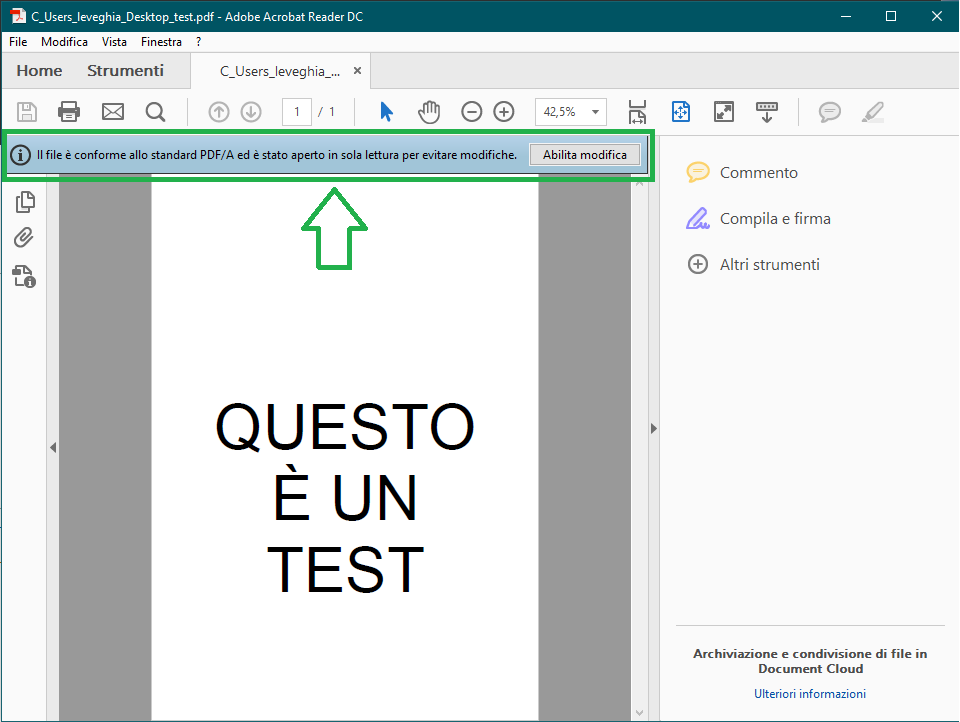Follow the Ulteriori informazioni link

pyautogui.click(x=810, y=694)
